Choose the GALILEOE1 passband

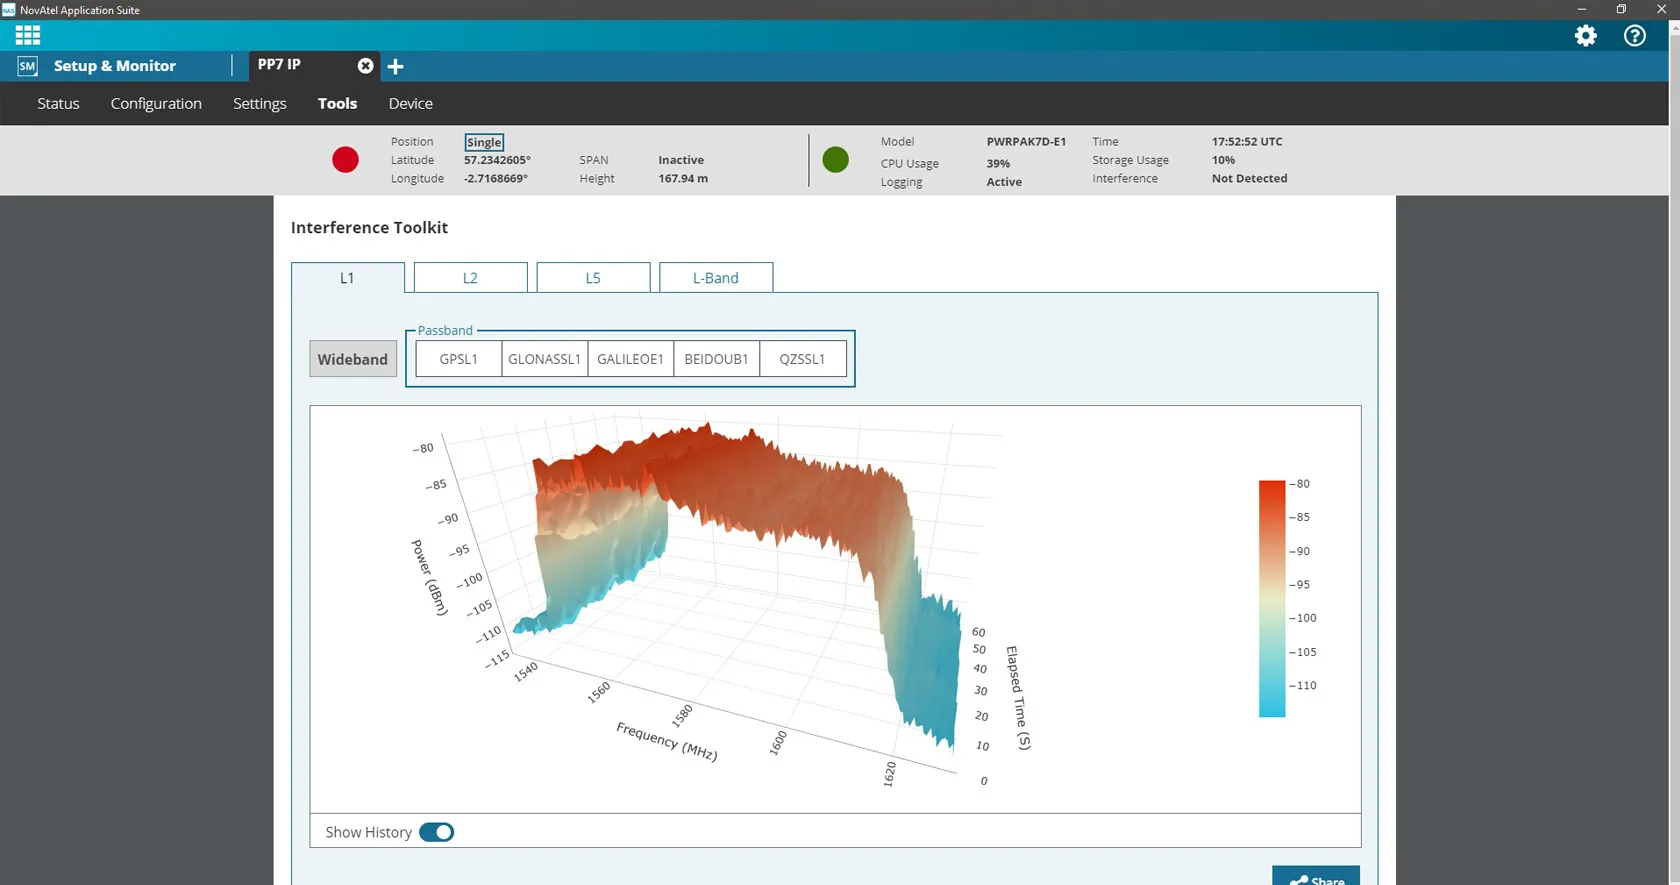coord(630,359)
